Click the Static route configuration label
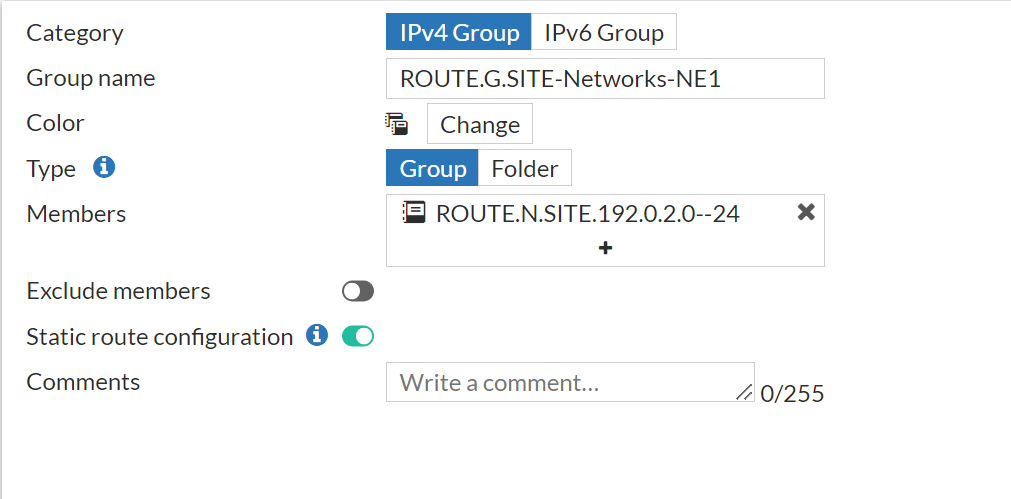 [159, 337]
